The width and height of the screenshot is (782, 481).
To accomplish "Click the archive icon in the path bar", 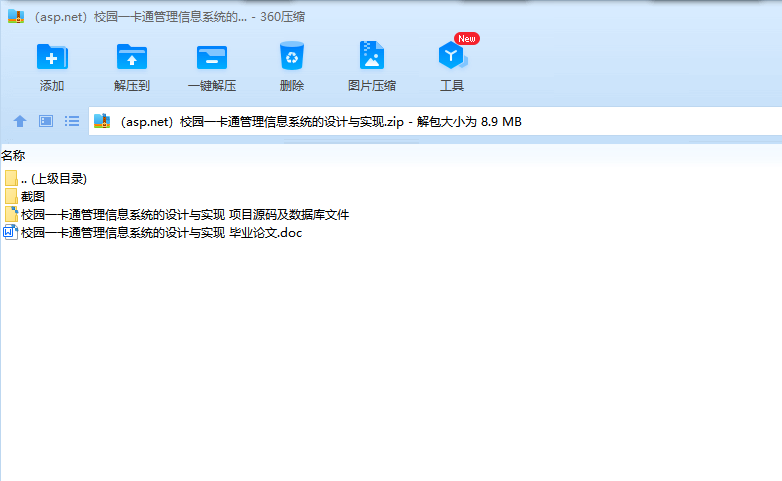I will pos(102,121).
